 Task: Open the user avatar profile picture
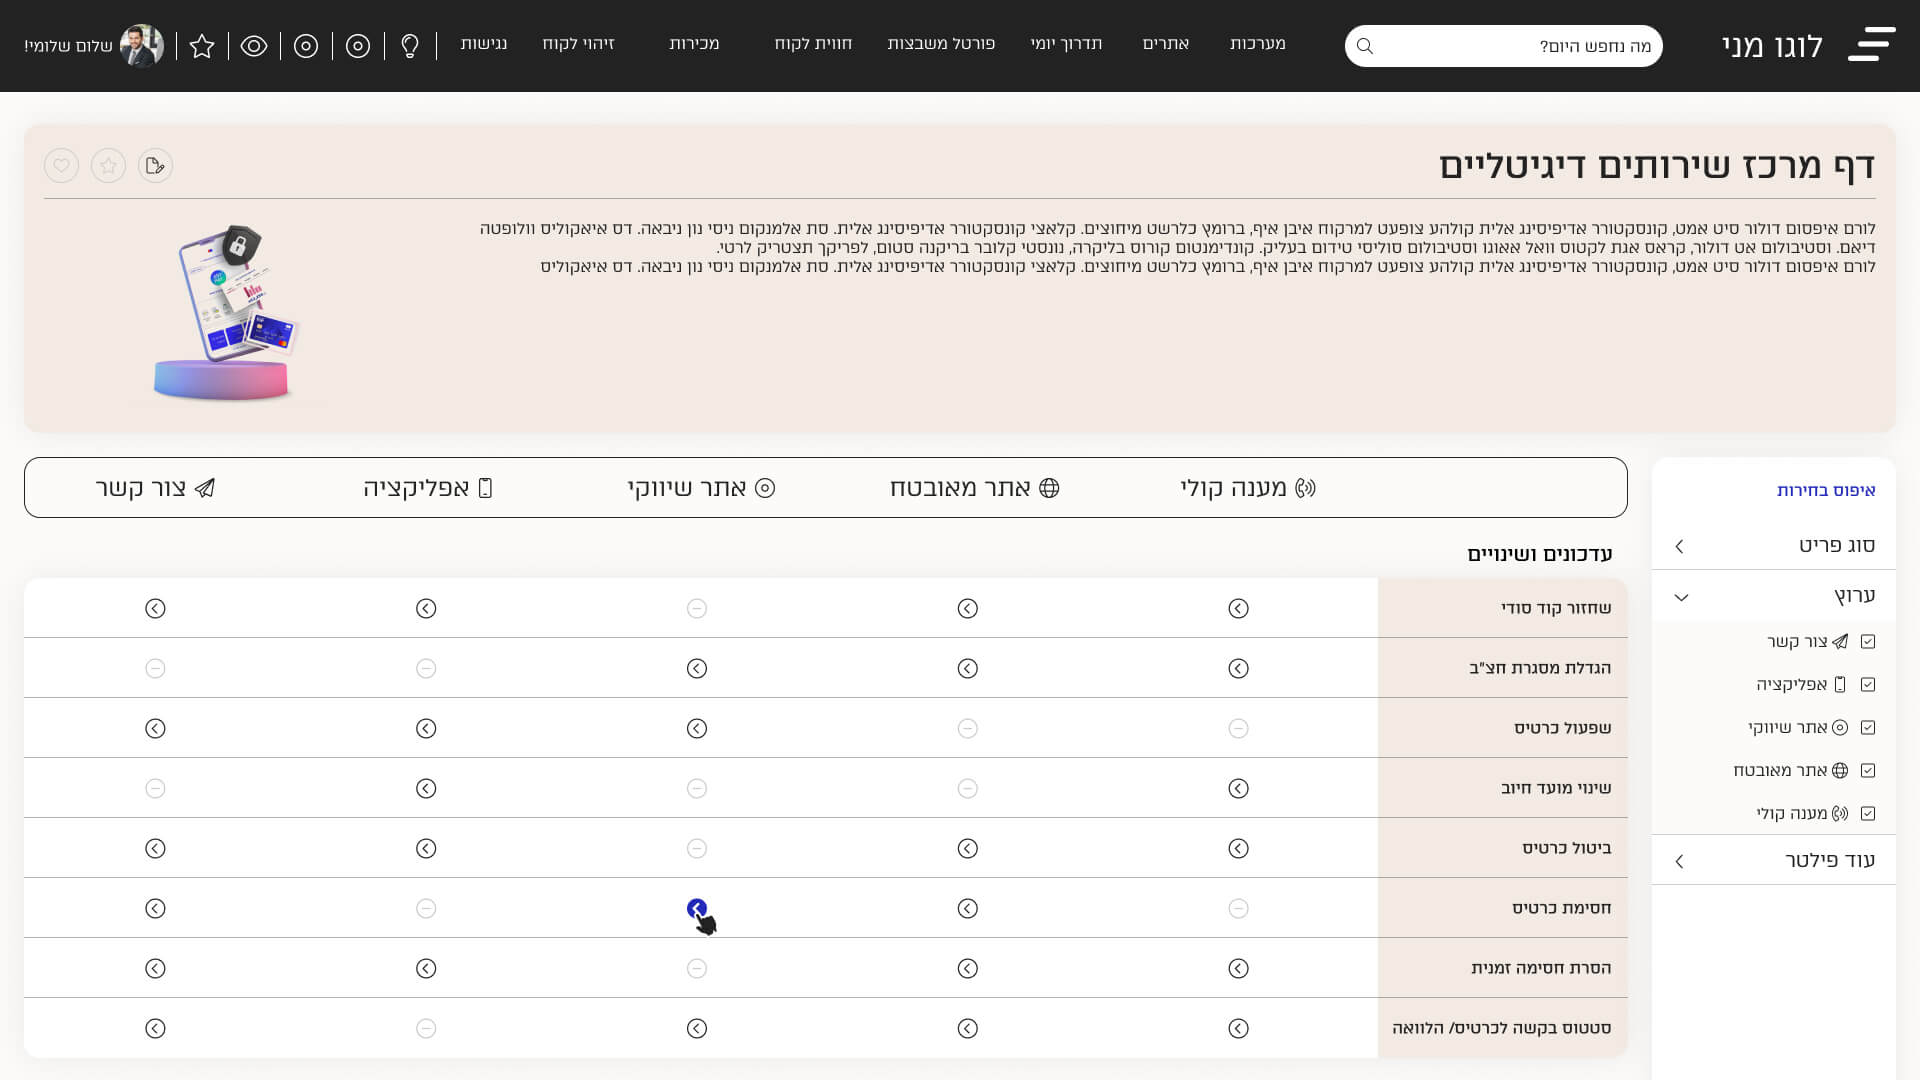coord(142,46)
